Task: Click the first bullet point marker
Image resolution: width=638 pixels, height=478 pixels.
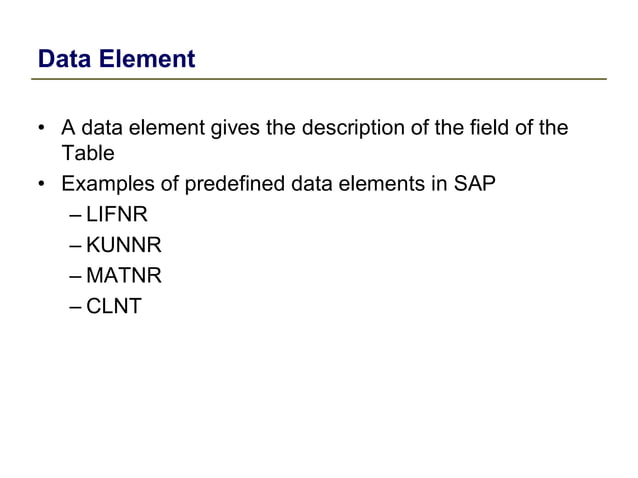Action: [41, 129]
